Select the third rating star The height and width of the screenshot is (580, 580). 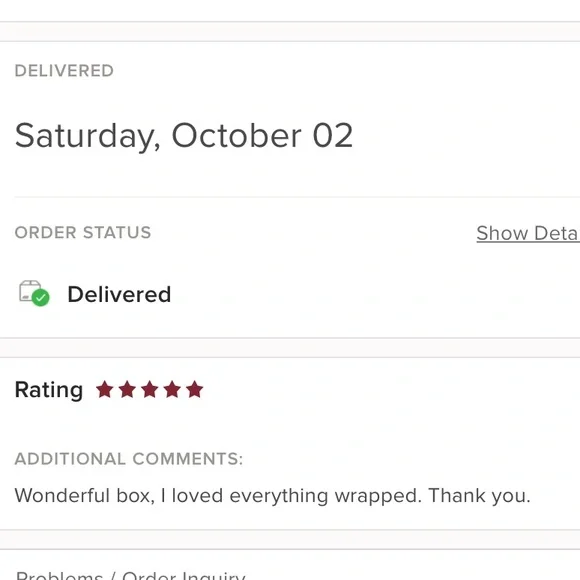point(150,390)
